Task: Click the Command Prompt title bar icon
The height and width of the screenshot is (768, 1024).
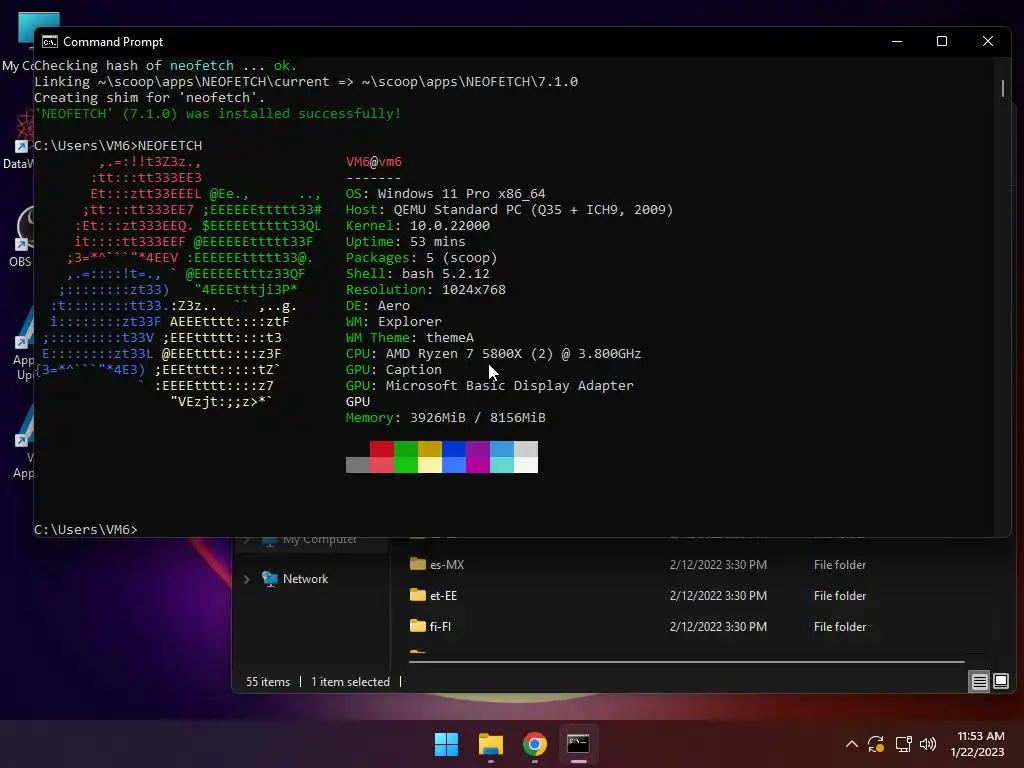Action: click(x=50, y=42)
